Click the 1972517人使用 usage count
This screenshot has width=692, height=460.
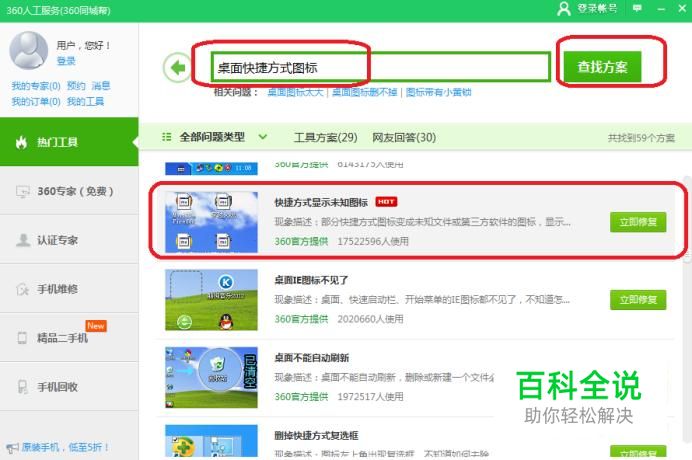coord(370,396)
